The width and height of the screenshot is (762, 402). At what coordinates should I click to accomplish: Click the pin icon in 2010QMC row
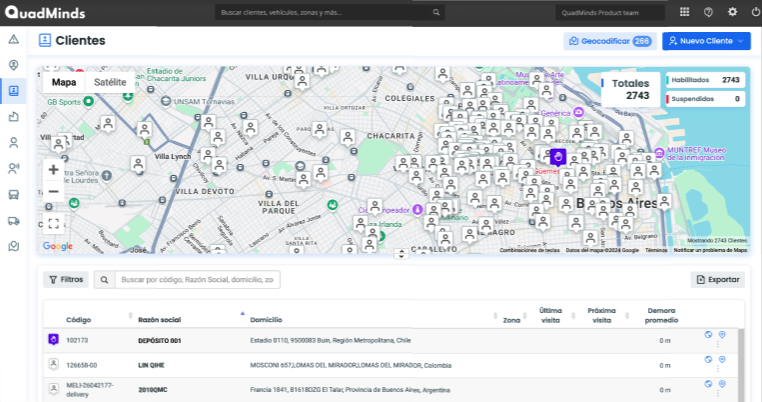tap(722, 384)
